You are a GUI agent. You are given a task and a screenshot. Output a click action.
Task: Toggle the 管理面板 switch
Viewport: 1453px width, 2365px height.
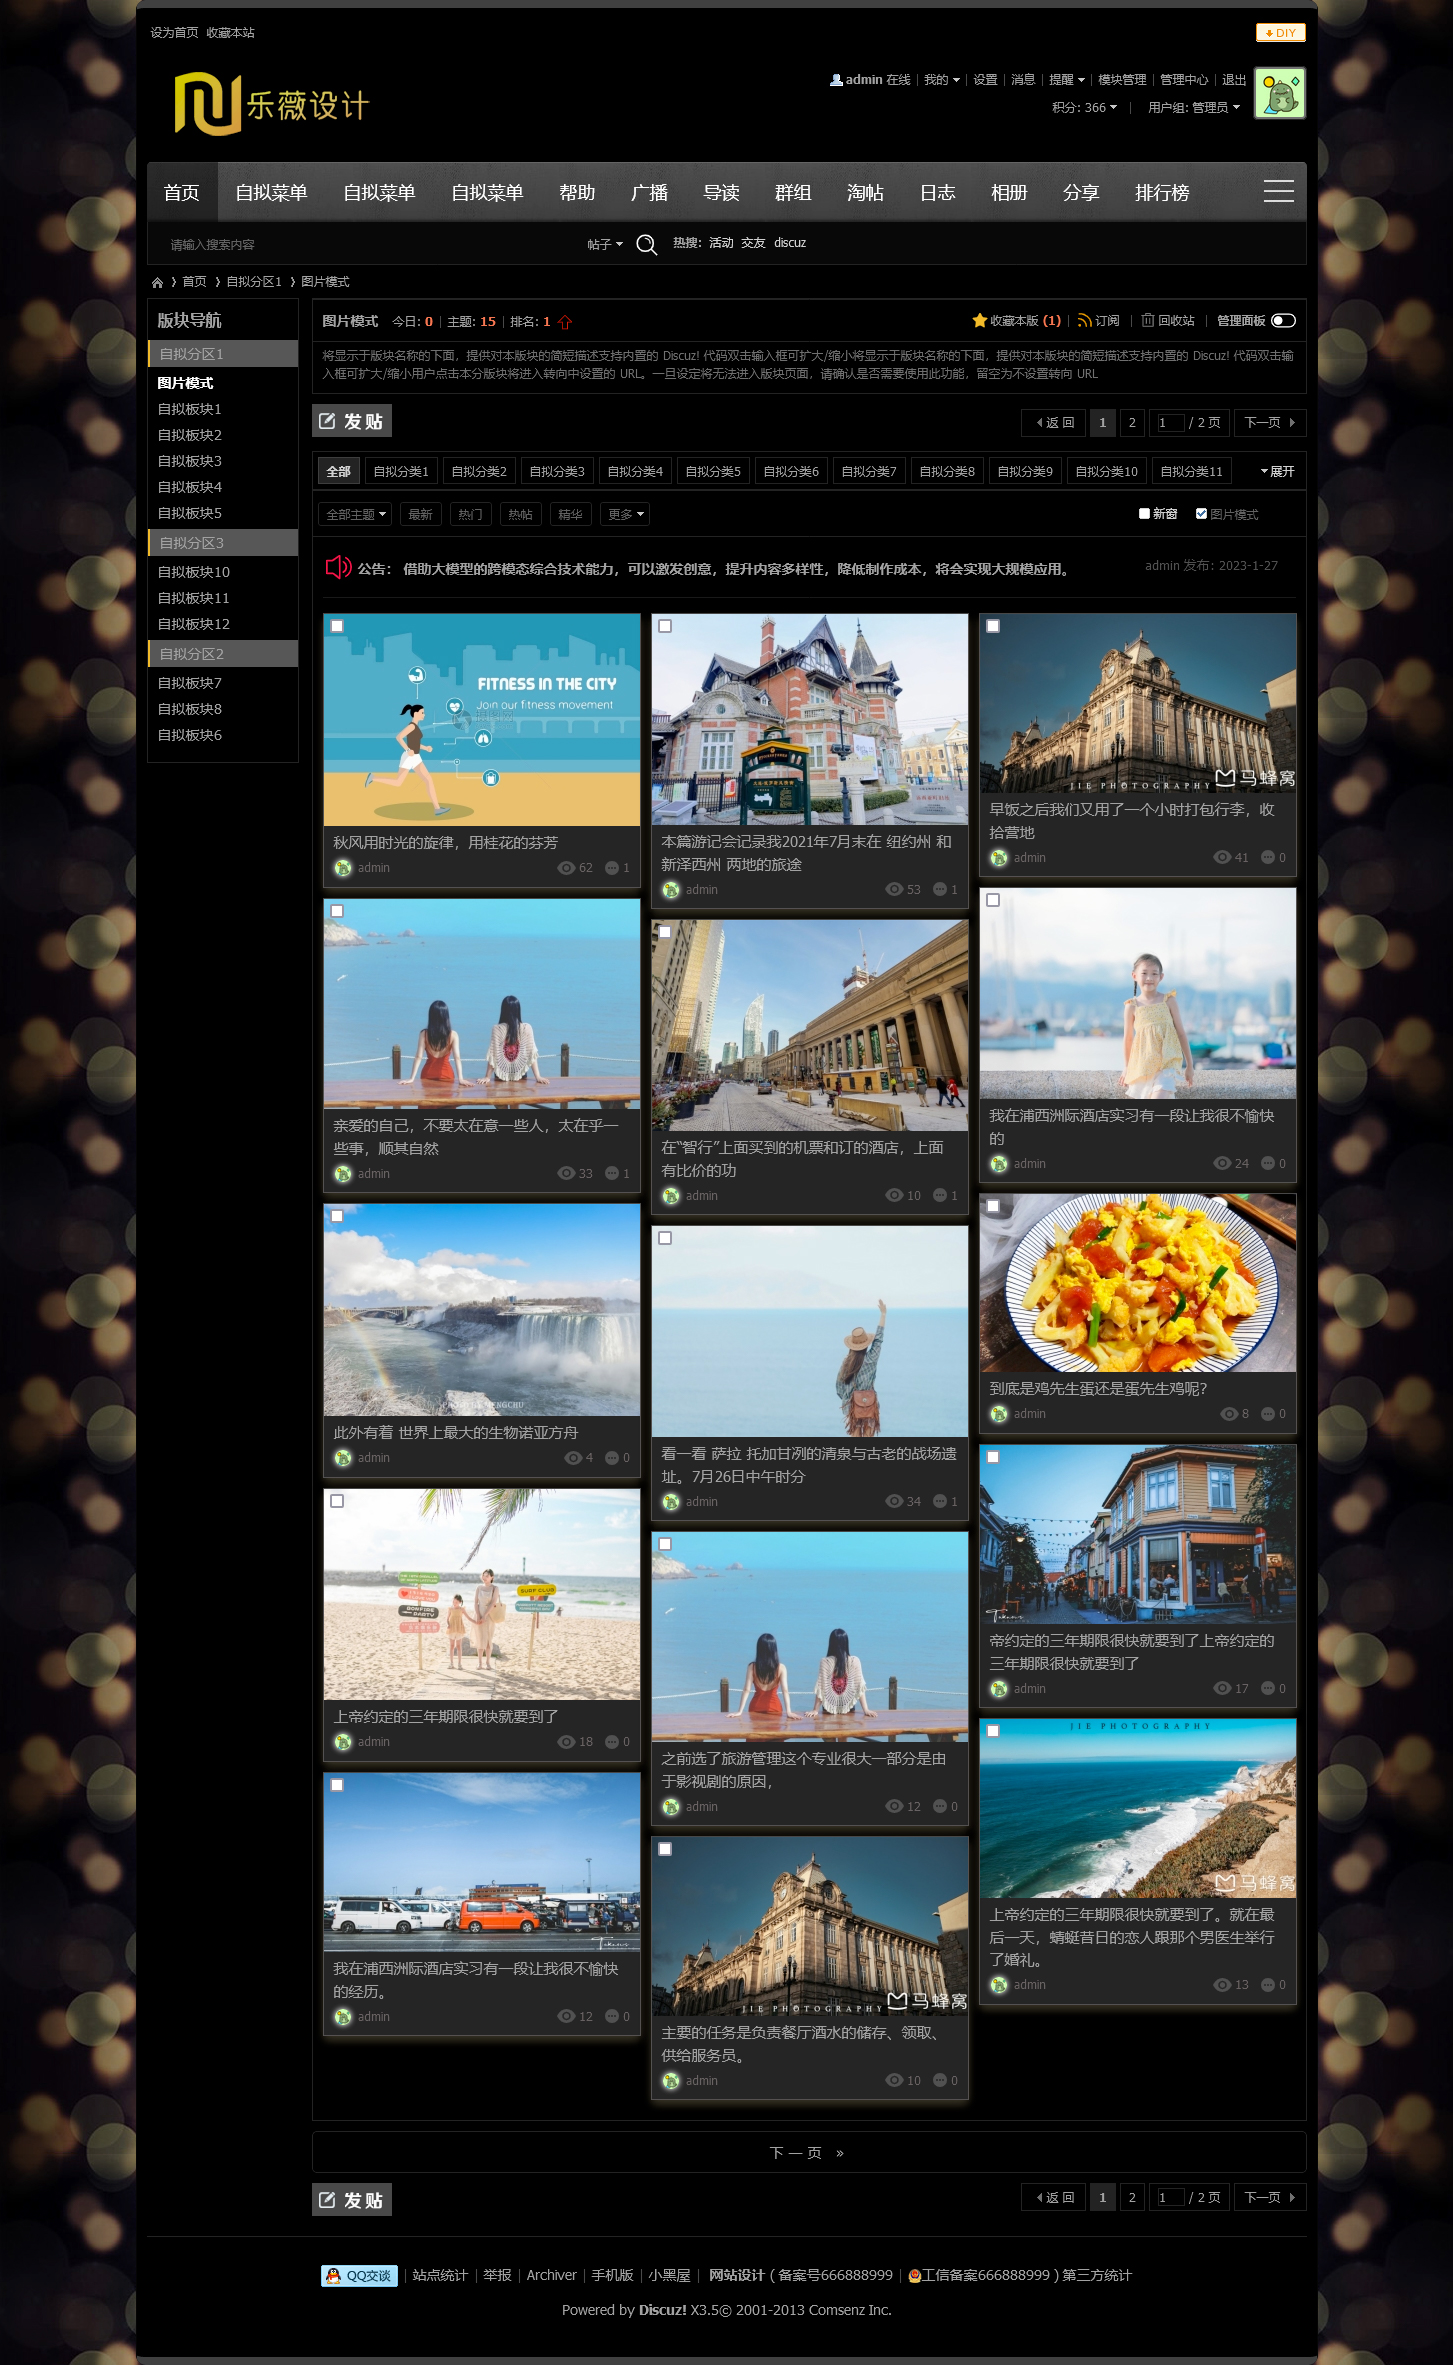pyautogui.click(x=1283, y=321)
